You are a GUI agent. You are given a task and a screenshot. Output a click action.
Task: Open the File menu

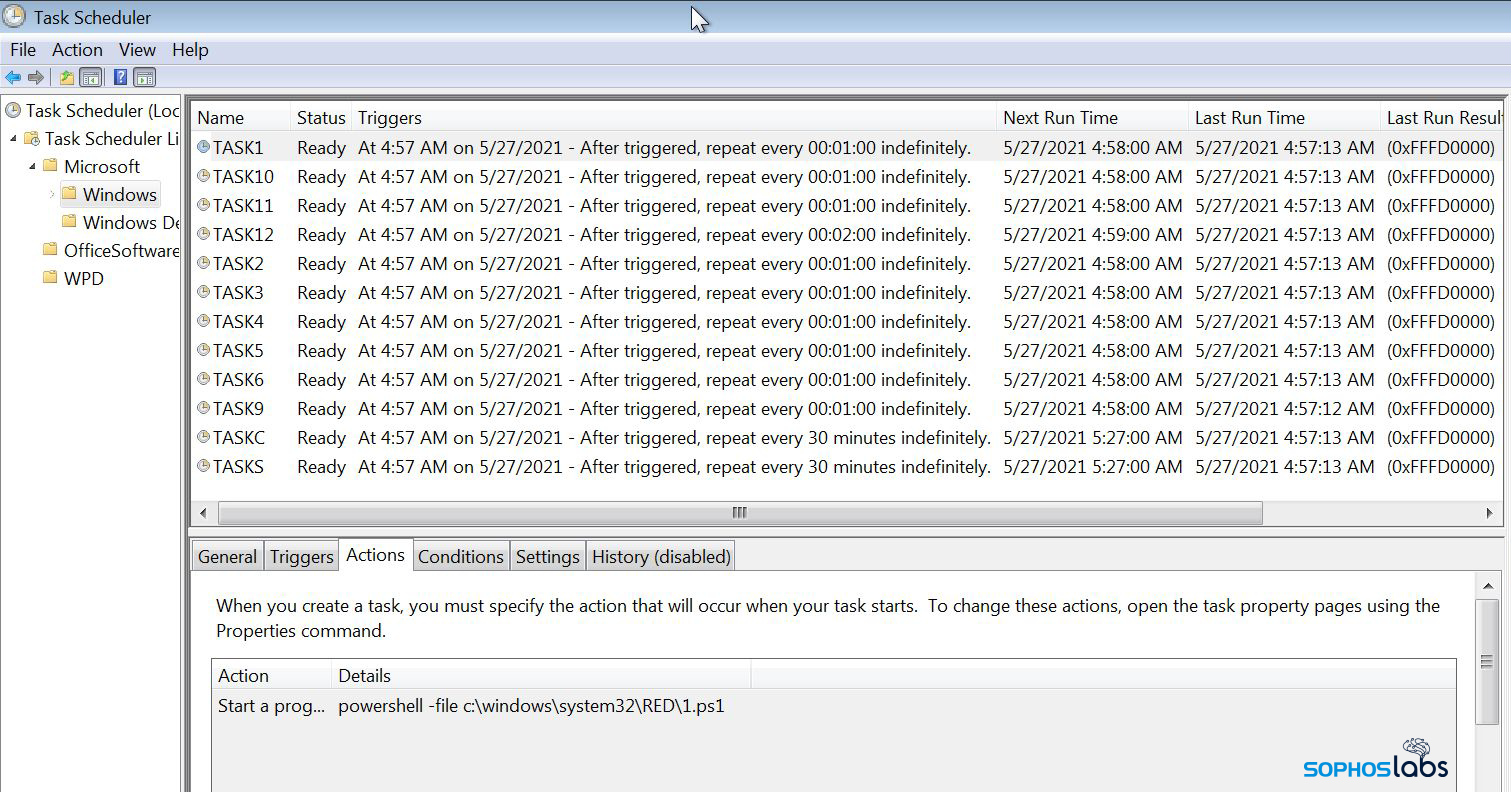point(23,50)
